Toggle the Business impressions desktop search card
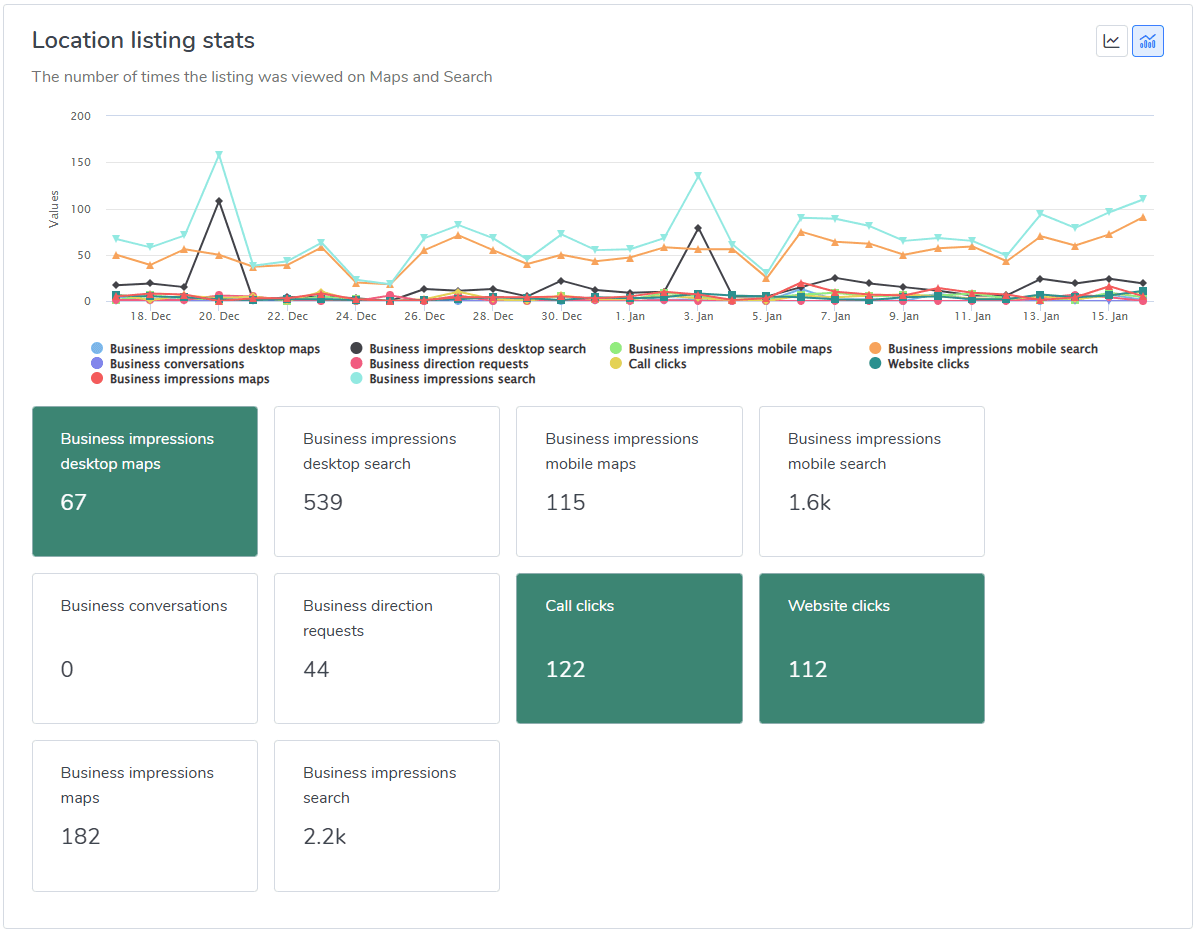This screenshot has height=931, width=1196. (x=387, y=481)
